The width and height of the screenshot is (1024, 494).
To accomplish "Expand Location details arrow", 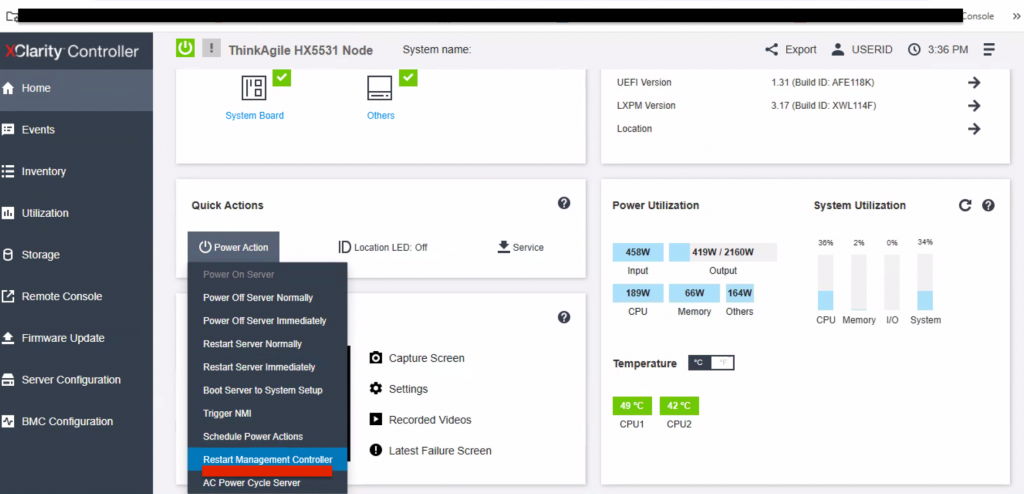I will point(973,128).
